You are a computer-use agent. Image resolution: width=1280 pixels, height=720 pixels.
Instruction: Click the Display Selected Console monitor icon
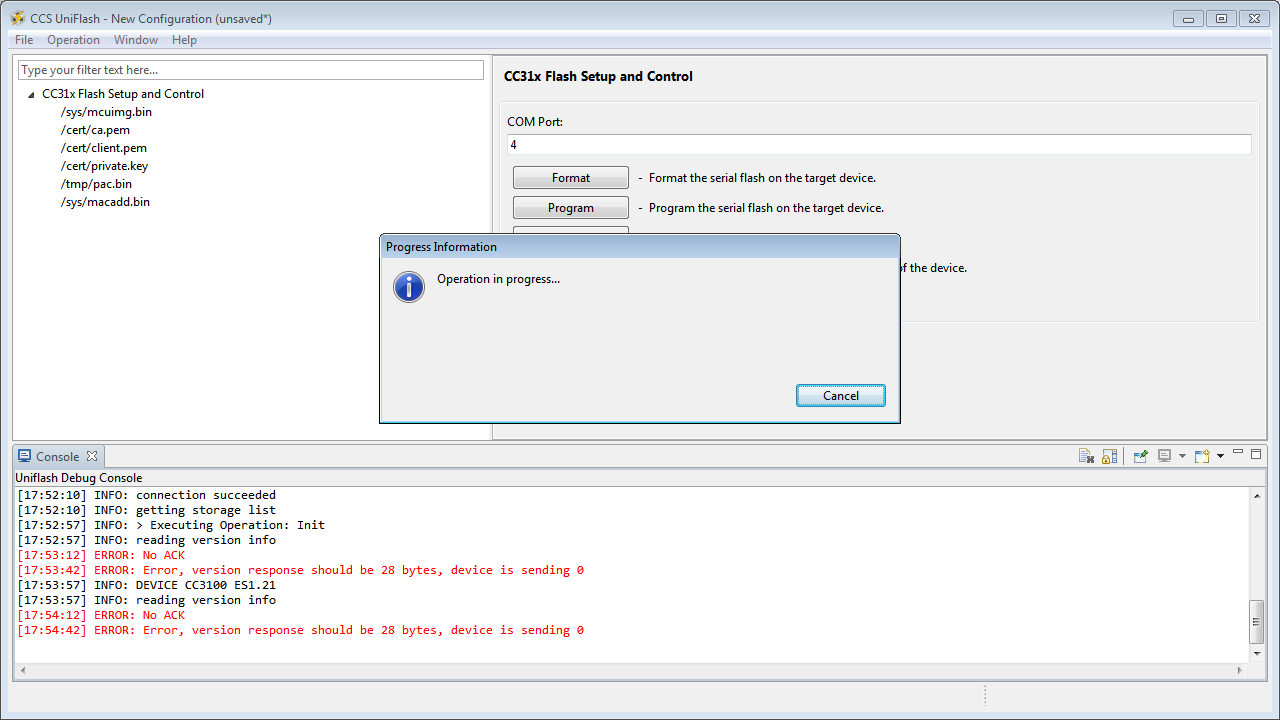point(1164,456)
